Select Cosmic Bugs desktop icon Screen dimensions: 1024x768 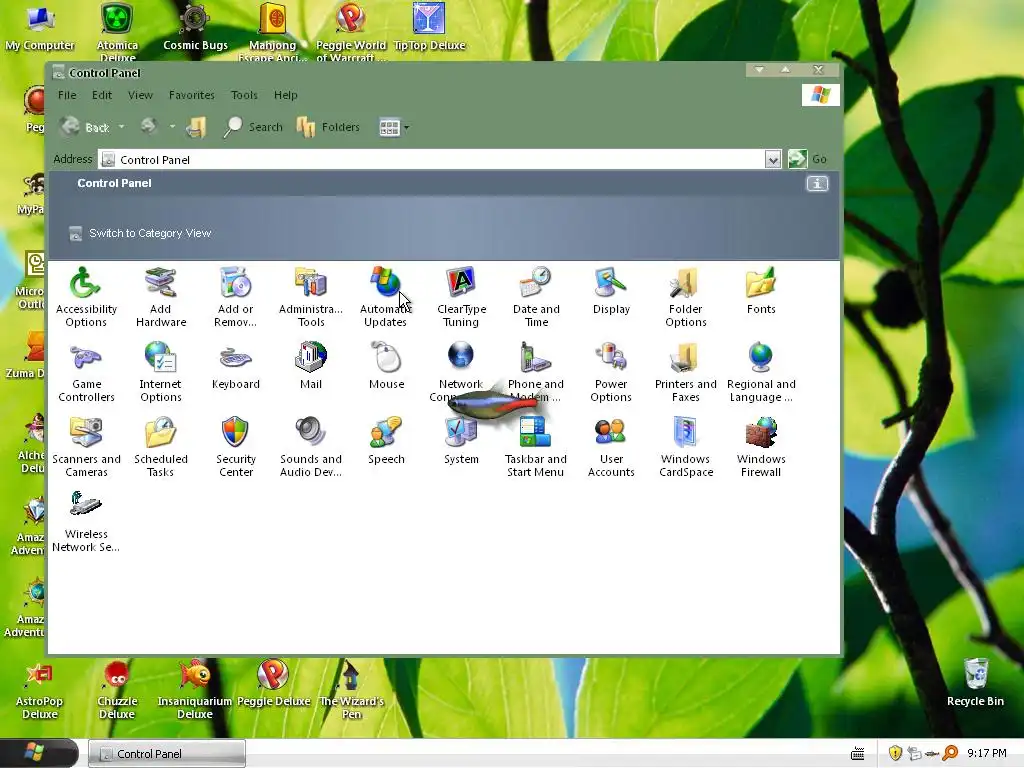coord(195,27)
